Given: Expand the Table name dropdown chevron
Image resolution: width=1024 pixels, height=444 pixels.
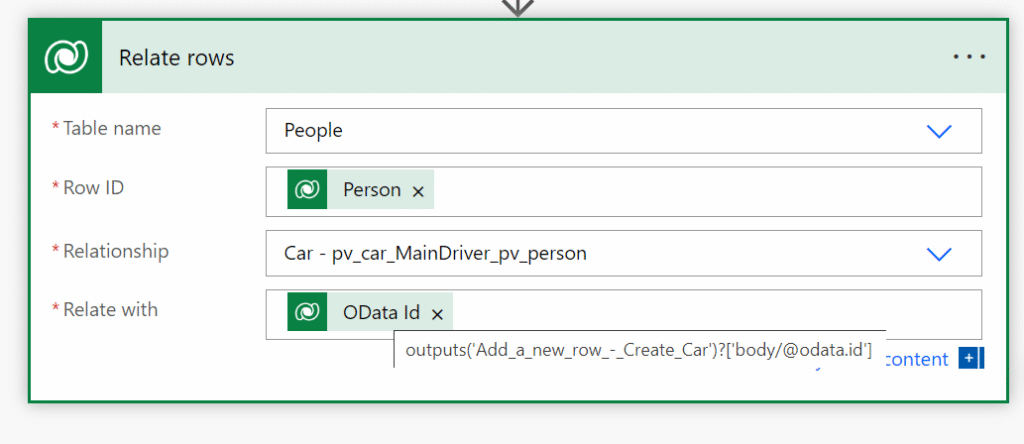Looking at the screenshot, I should [939, 131].
